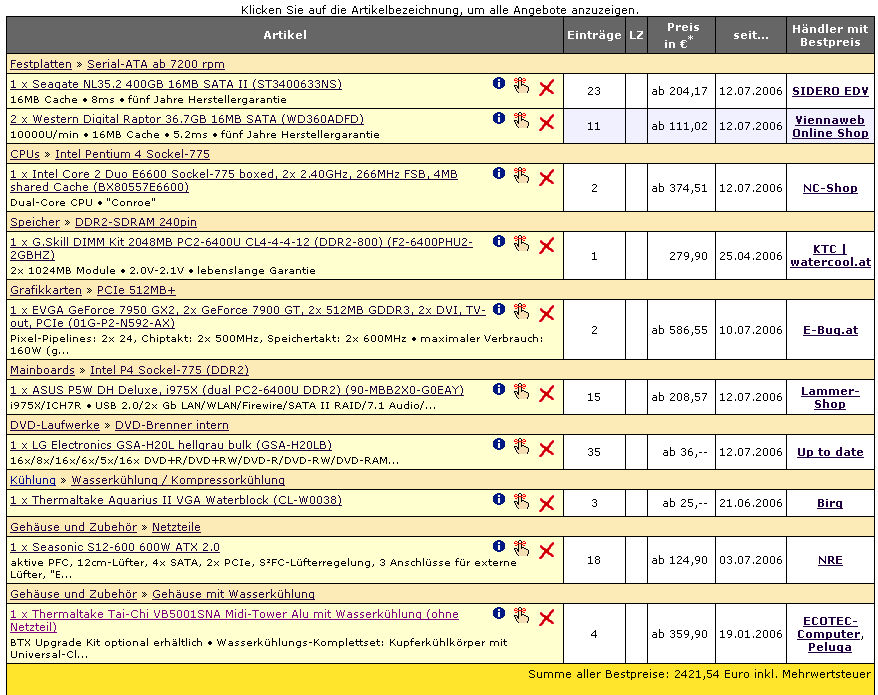Open Thermaltake Tai-Chi VB5001SNA link

click(234, 621)
